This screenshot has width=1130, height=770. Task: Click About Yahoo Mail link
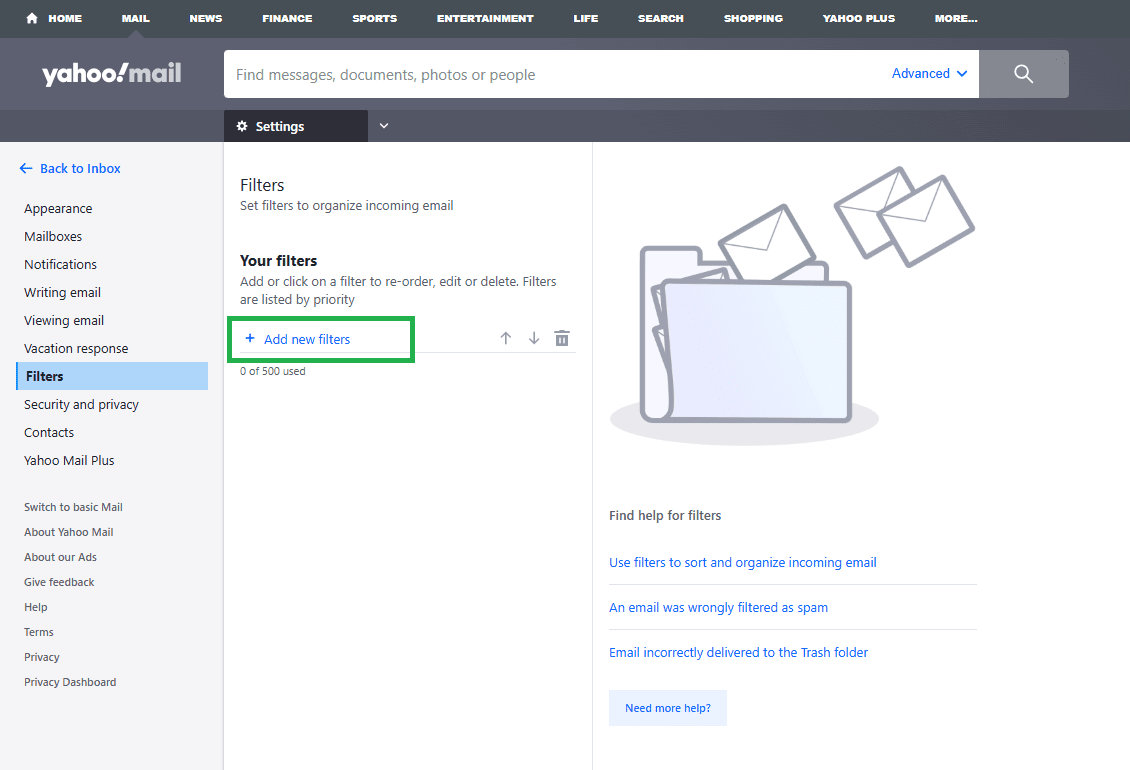pos(68,532)
